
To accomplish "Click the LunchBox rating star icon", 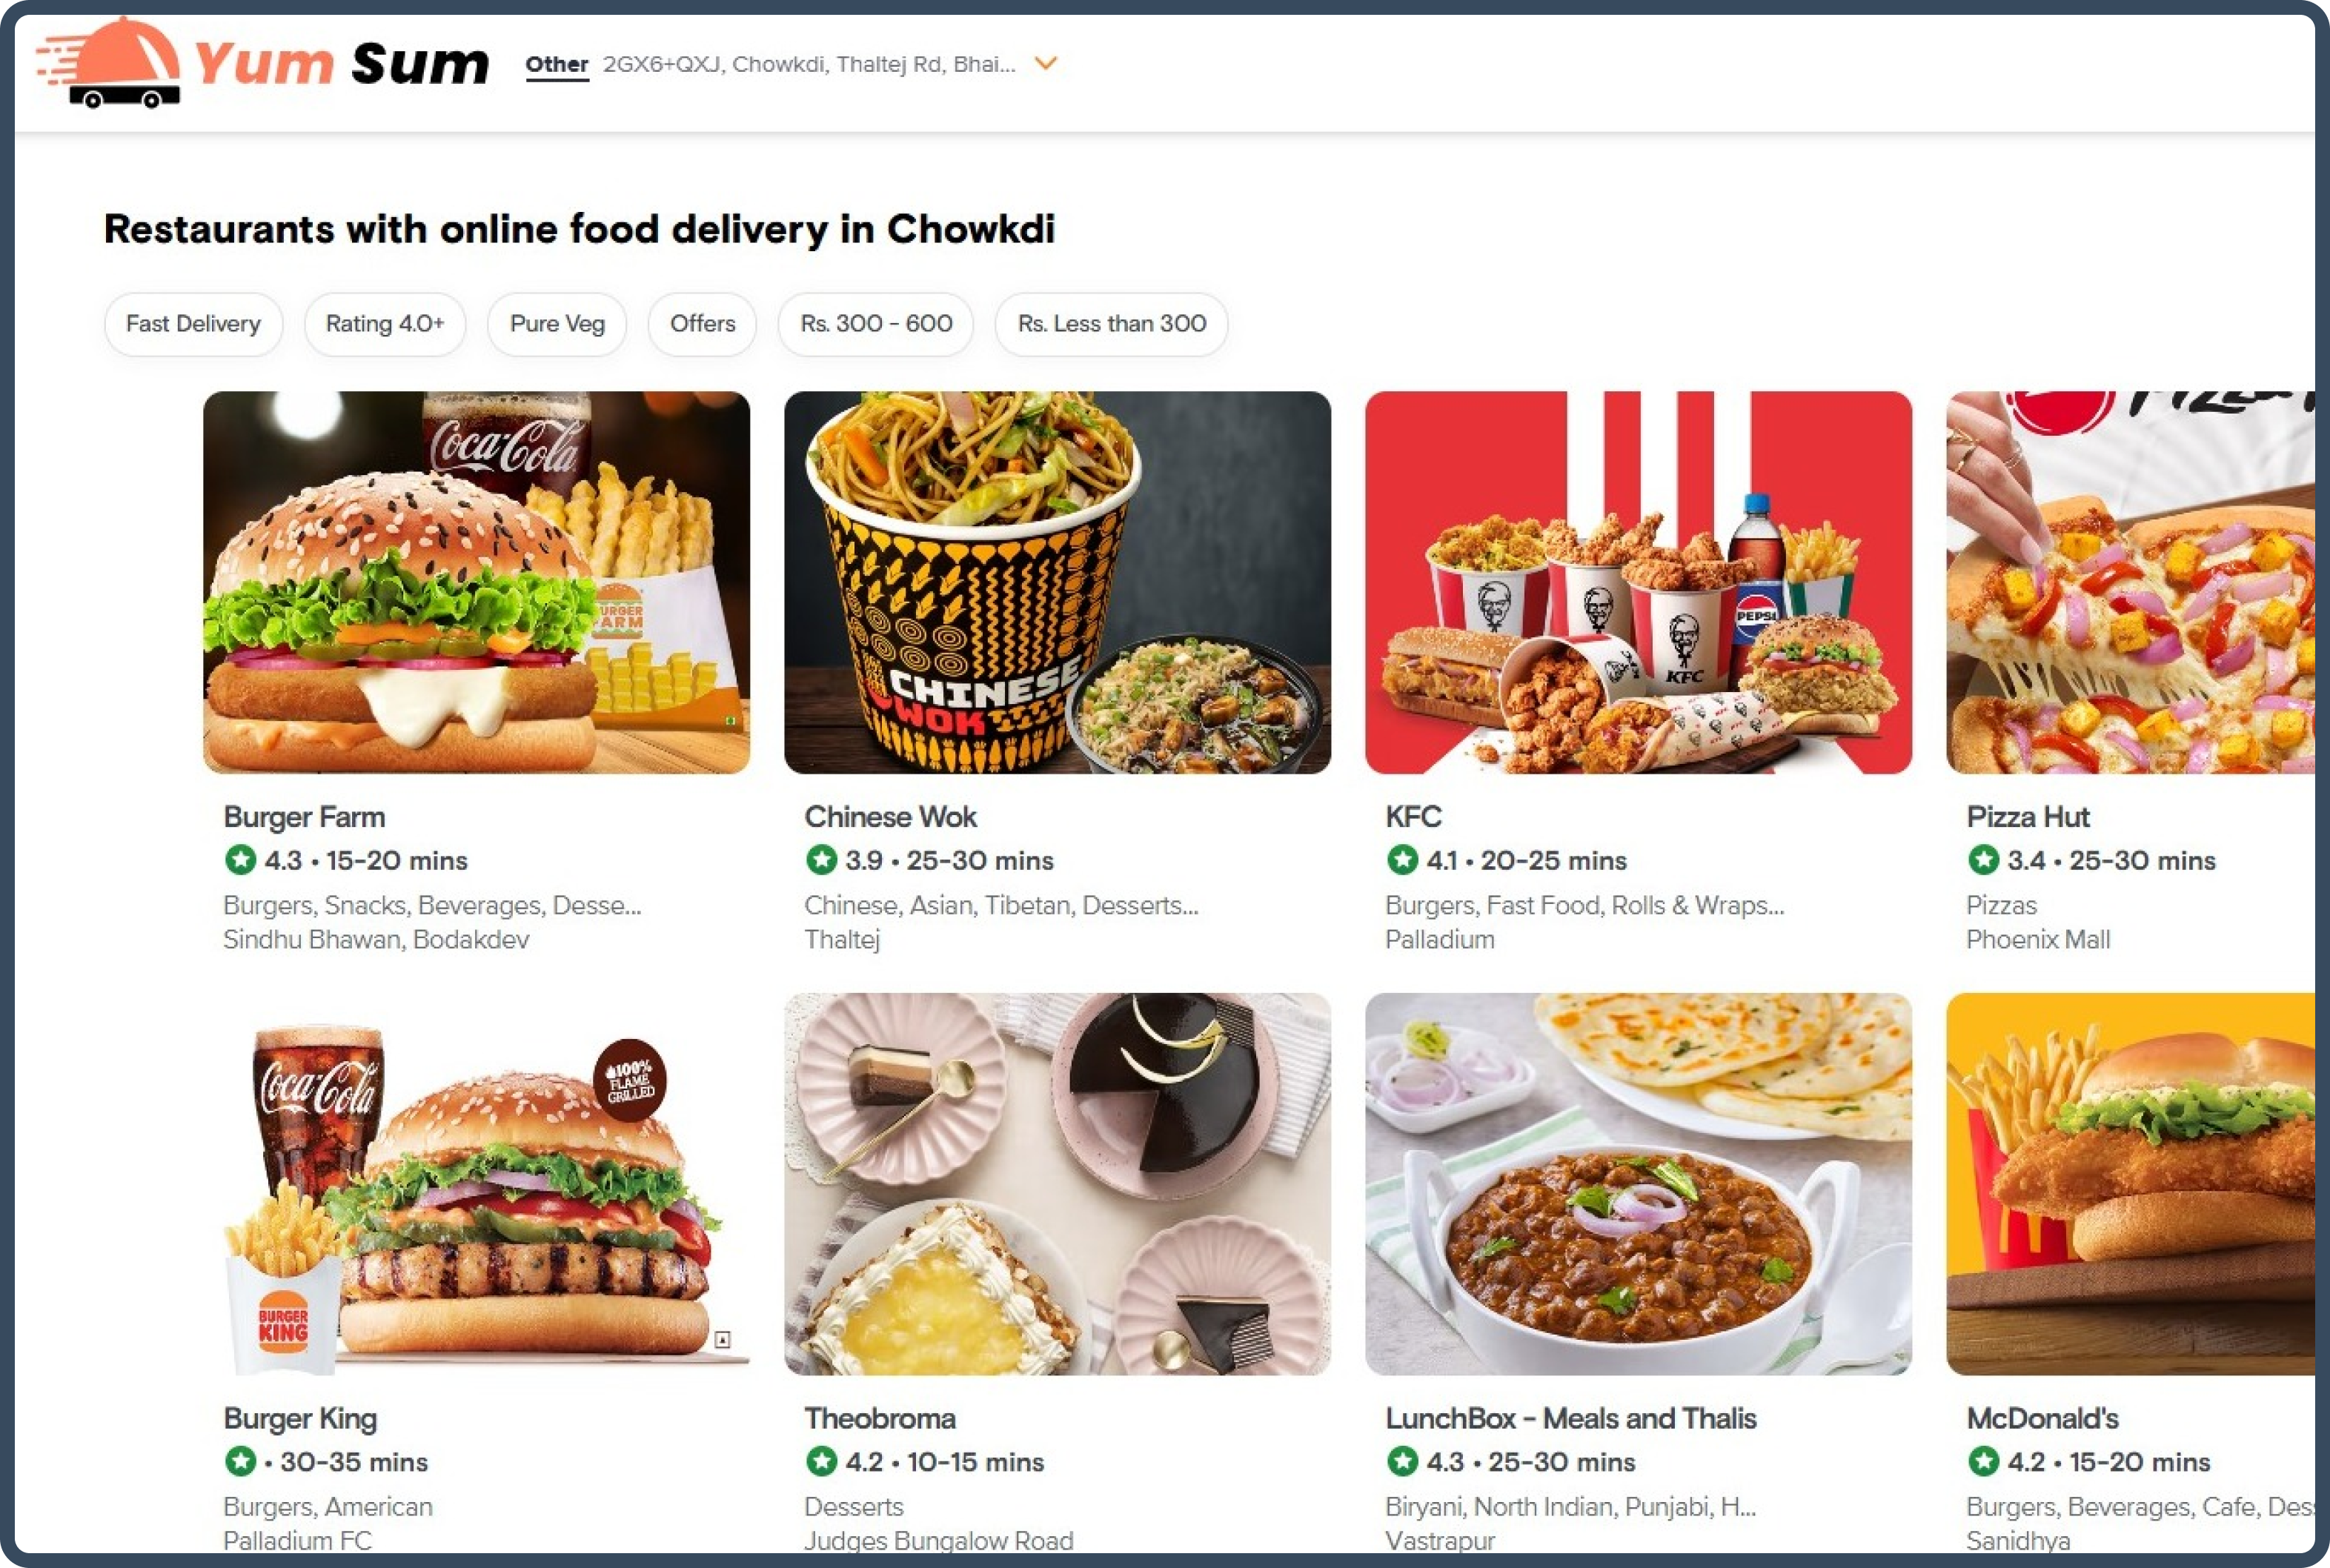I will [x=1402, y=1461].
